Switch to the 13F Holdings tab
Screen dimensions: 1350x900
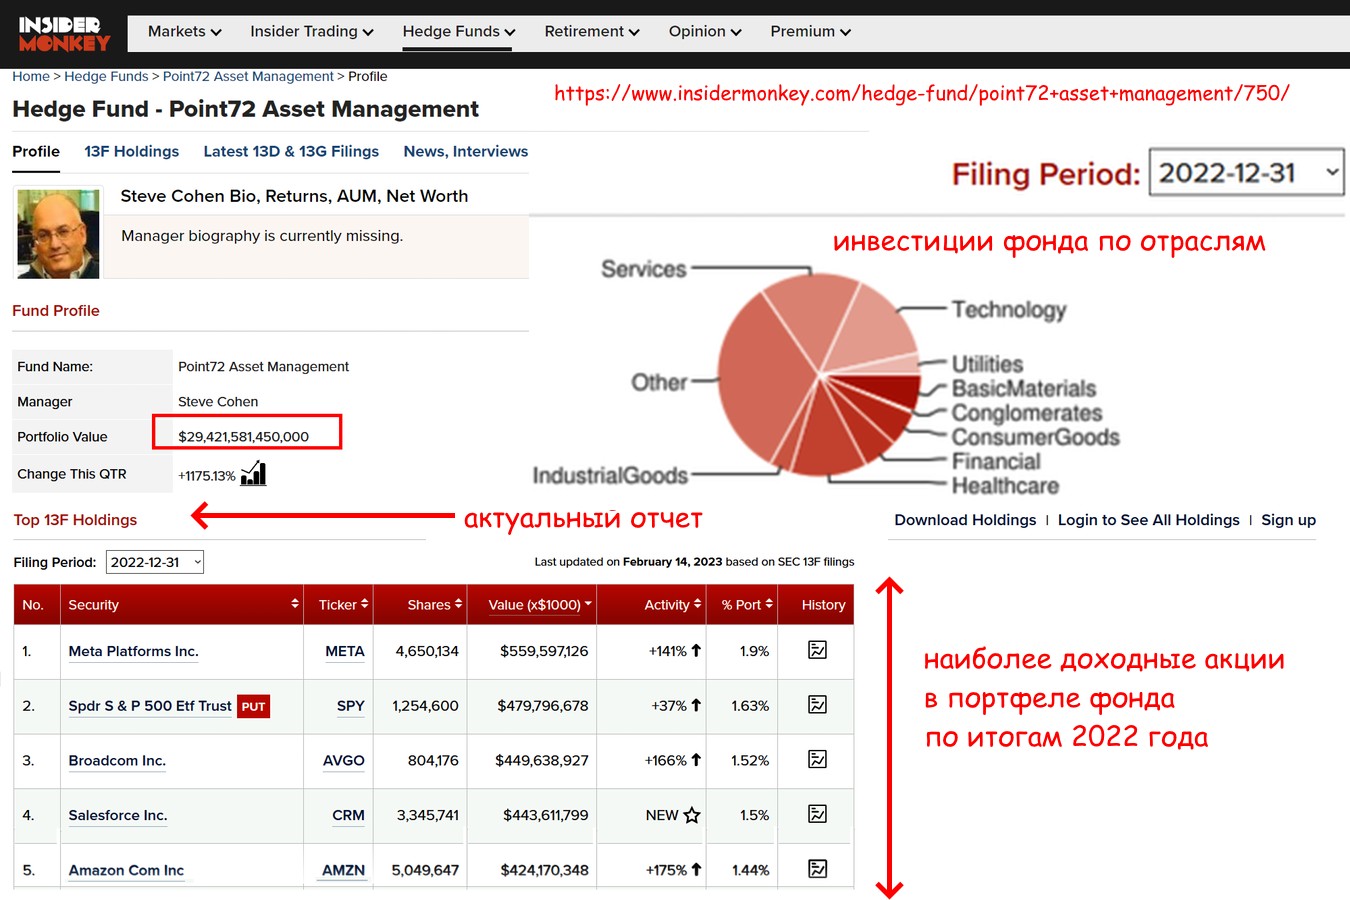[x=132, y=152]
